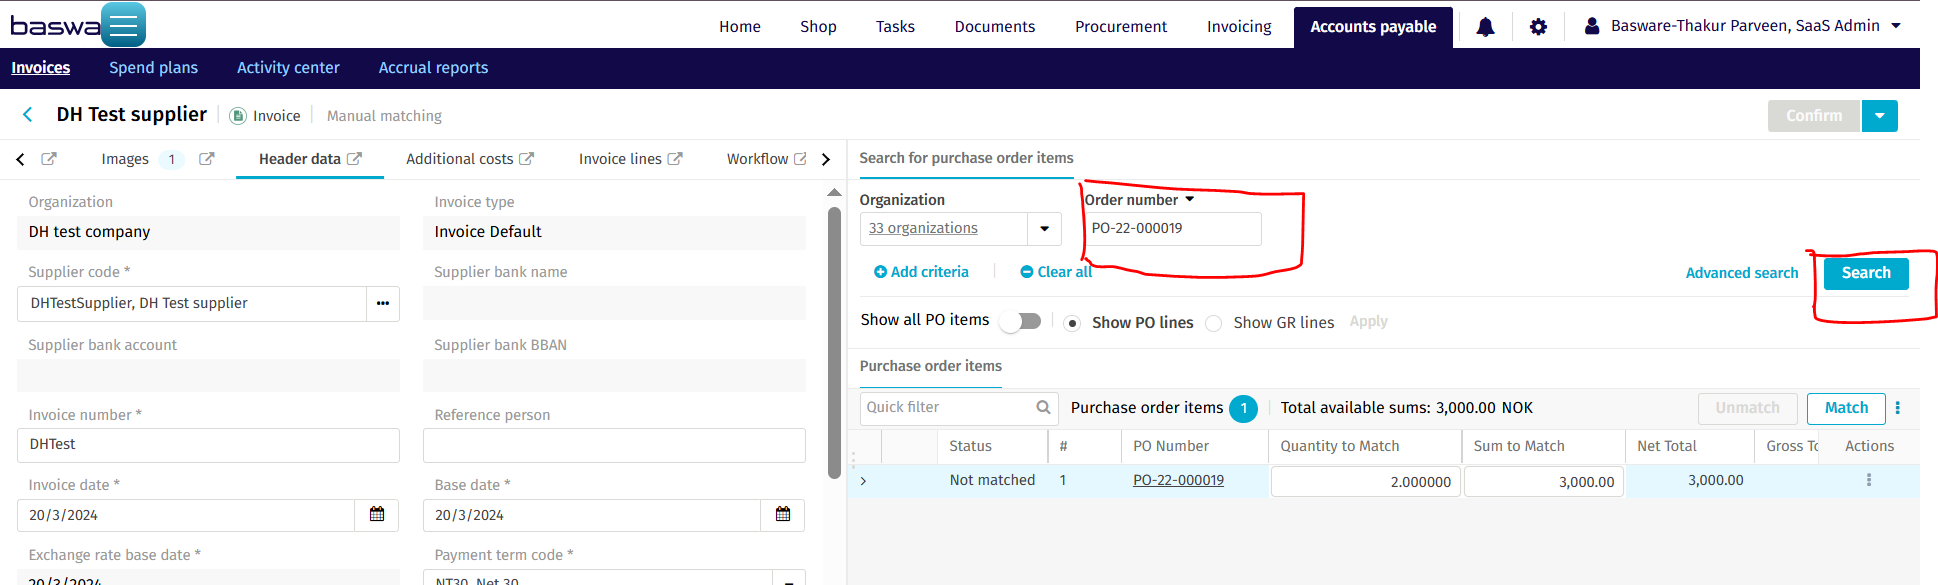1938x585 pixels.
Task: Open the notifications bell icon
Action: pyautogui.click(x=1485, y=27)
